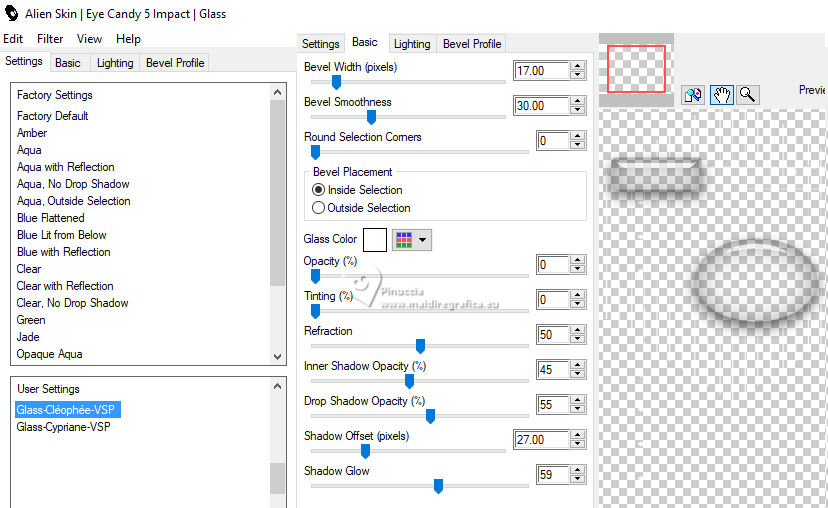Decrease Shadow Offset with down arrow
Image resolution: width=828 pixels, height=508 pixels.
(578, 444)
